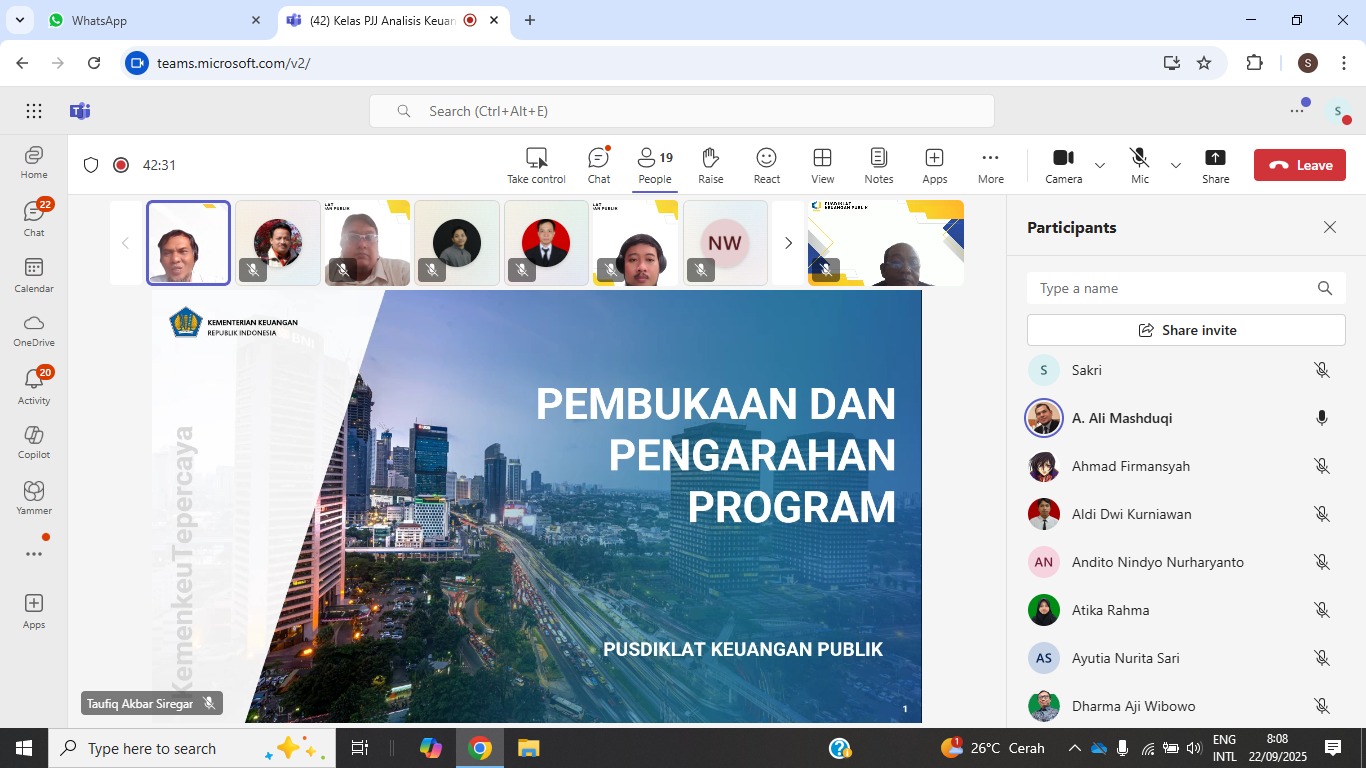The width and height of the screenshot is (1366, 768).
Task: Type a name search field
Action: point(1186,288)
